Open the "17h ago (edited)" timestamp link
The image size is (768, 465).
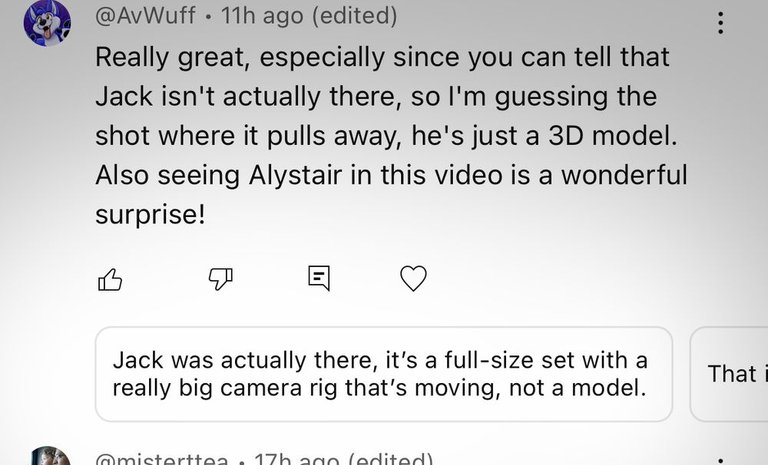point(344,460)
